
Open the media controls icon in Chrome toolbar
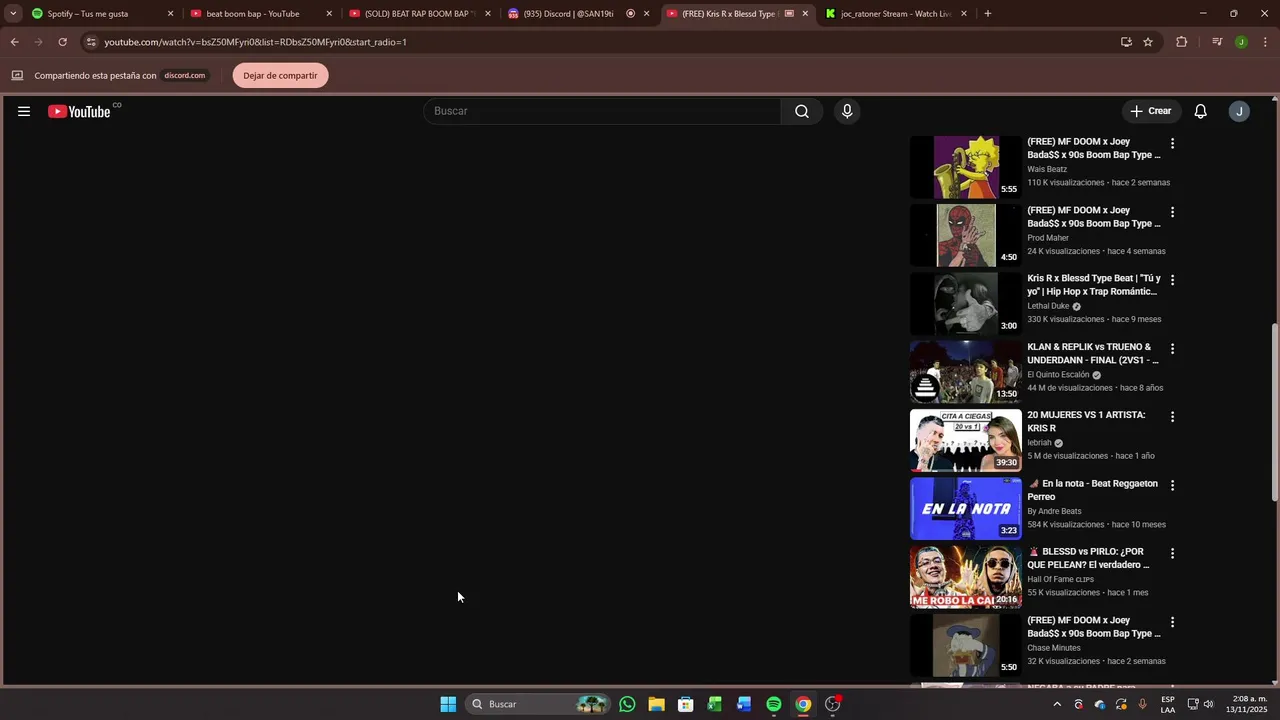coord(1217,42)
